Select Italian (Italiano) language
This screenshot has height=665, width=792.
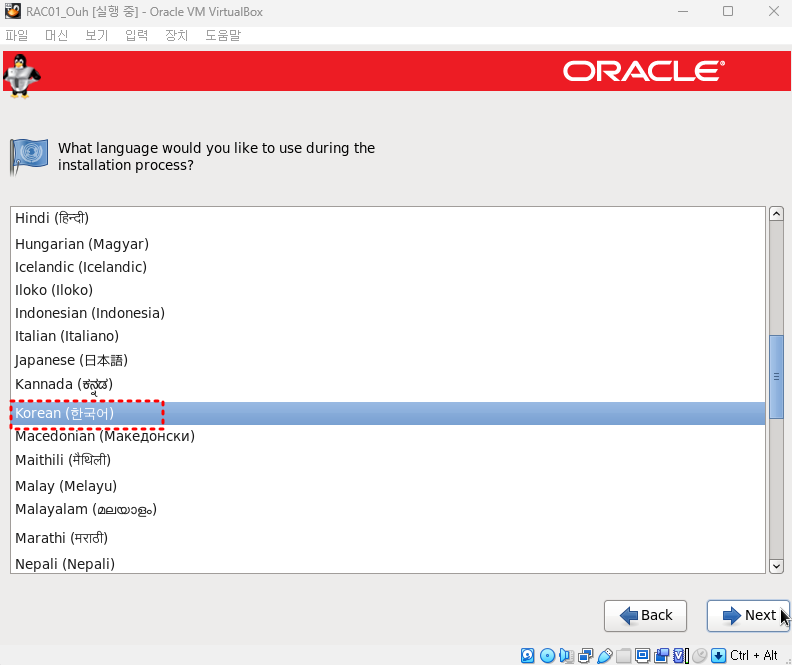point(388,336)
